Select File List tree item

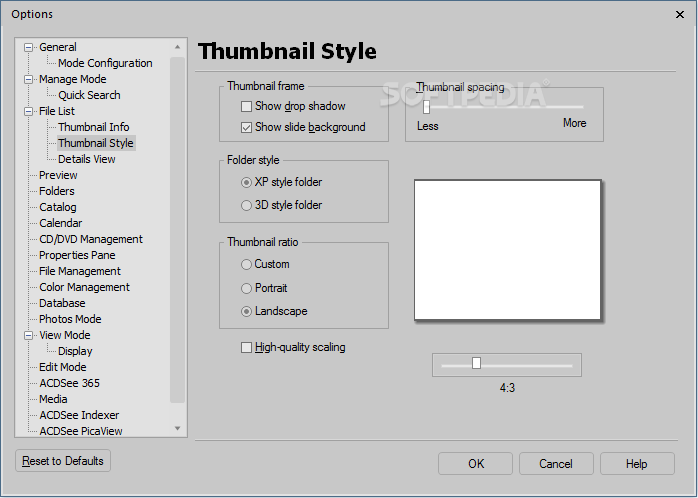coord(57,111)
